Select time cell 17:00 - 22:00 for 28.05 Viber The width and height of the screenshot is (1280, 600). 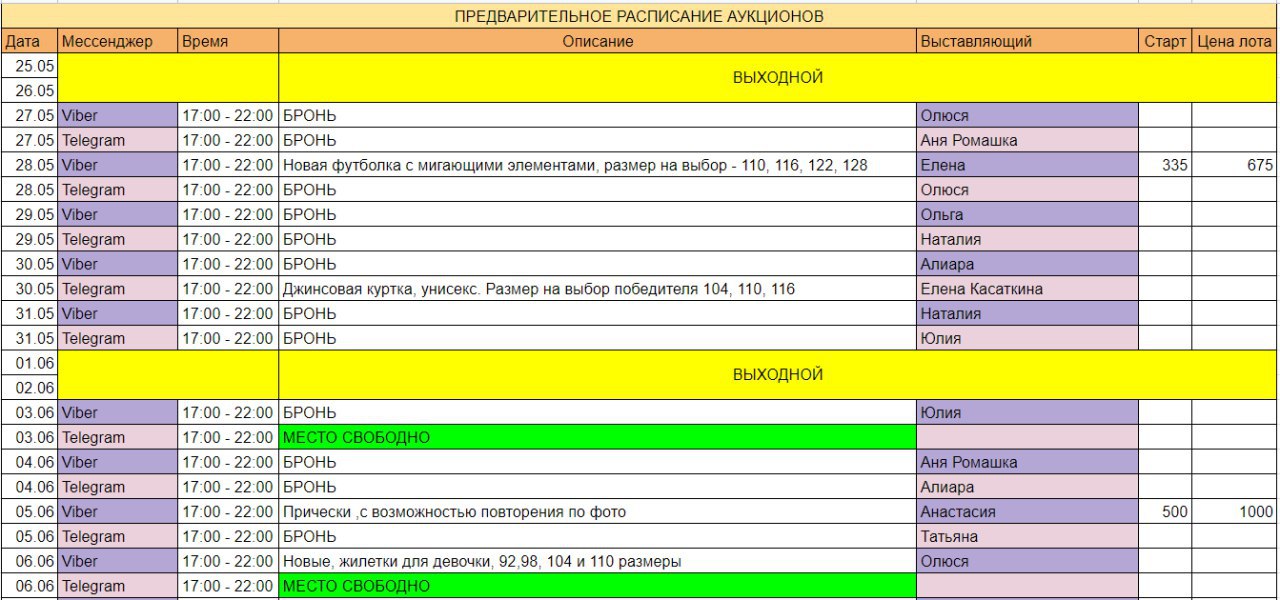pyautogui.click(x=228, y=165)
